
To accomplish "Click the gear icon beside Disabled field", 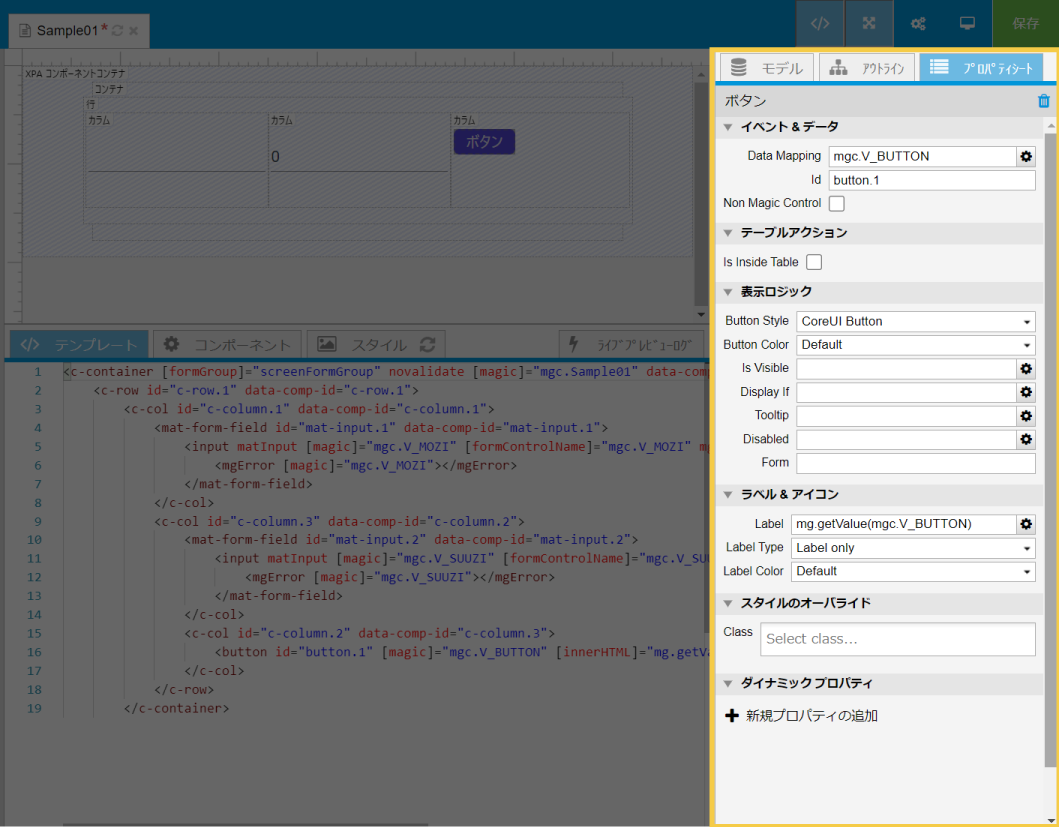I will pyautogui.click(x=1026, y=439).
